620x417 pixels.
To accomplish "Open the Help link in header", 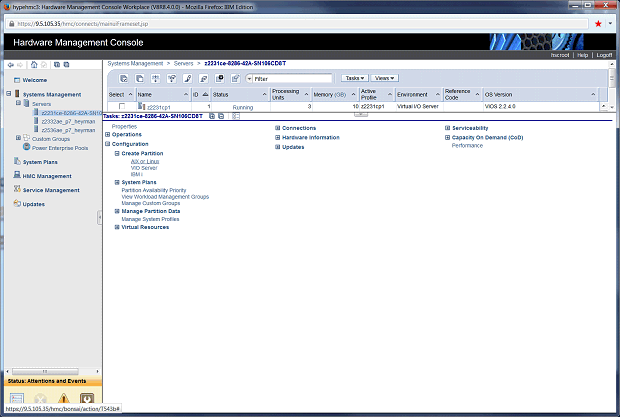I will [582, 55].
